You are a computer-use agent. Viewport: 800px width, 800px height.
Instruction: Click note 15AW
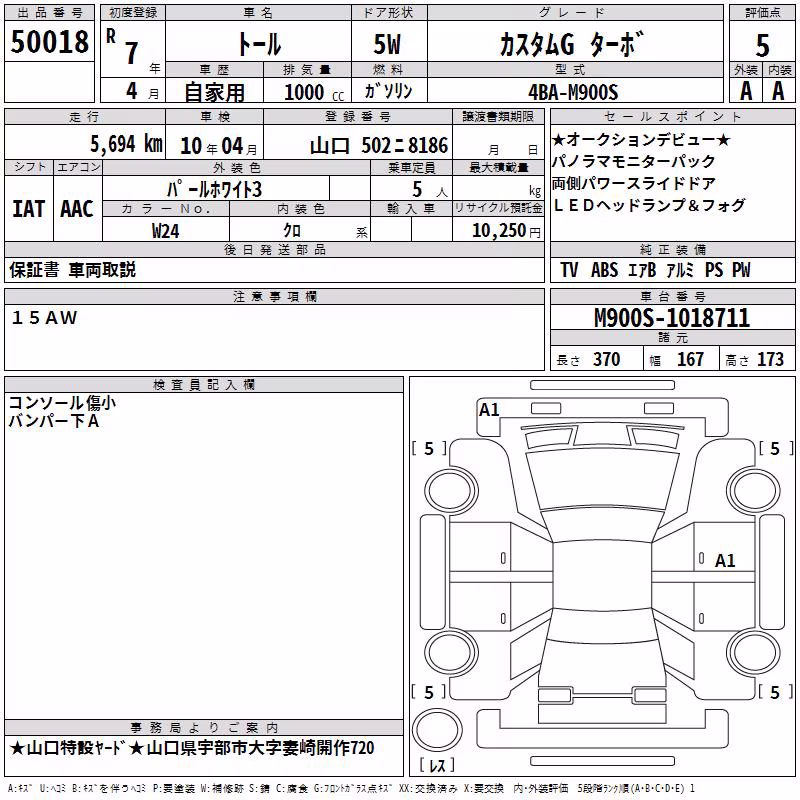pyautogui.click(x=44, y=318)
